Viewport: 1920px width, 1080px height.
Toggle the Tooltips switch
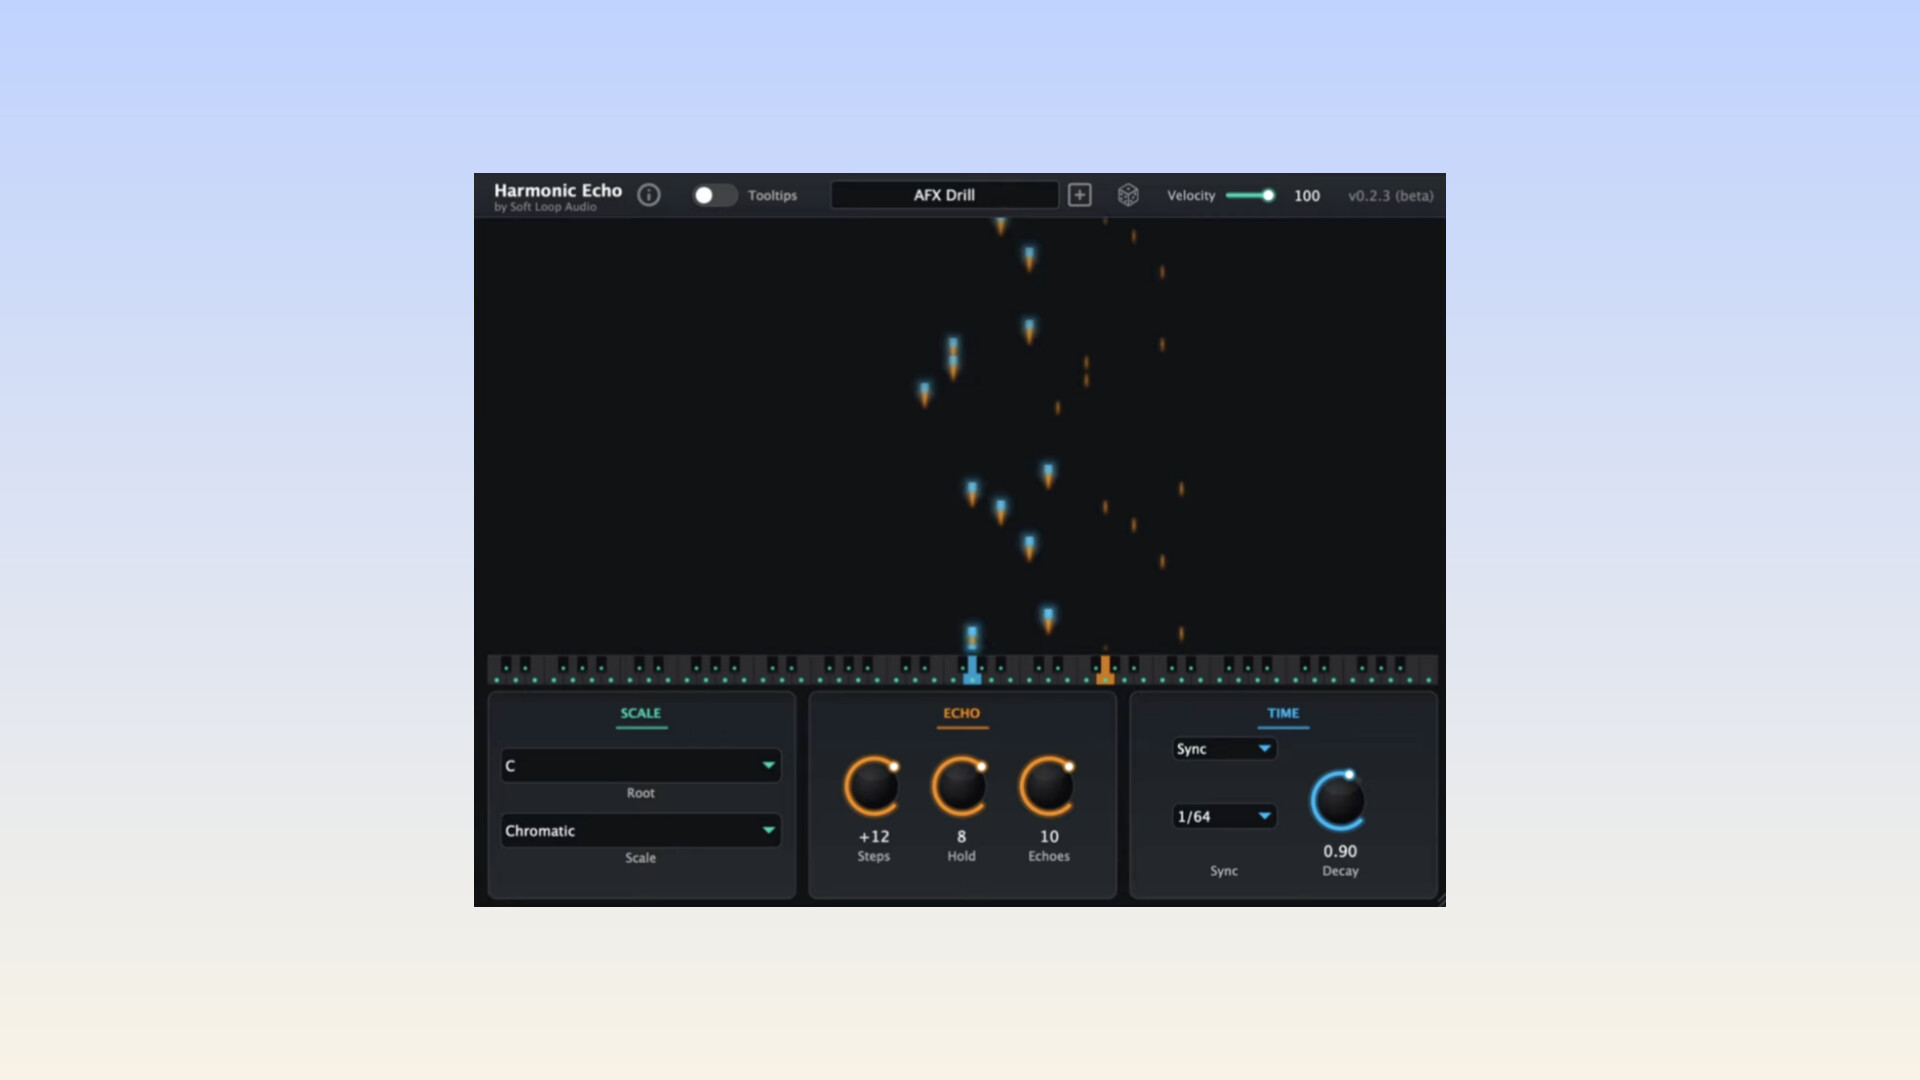pos(714,195)
